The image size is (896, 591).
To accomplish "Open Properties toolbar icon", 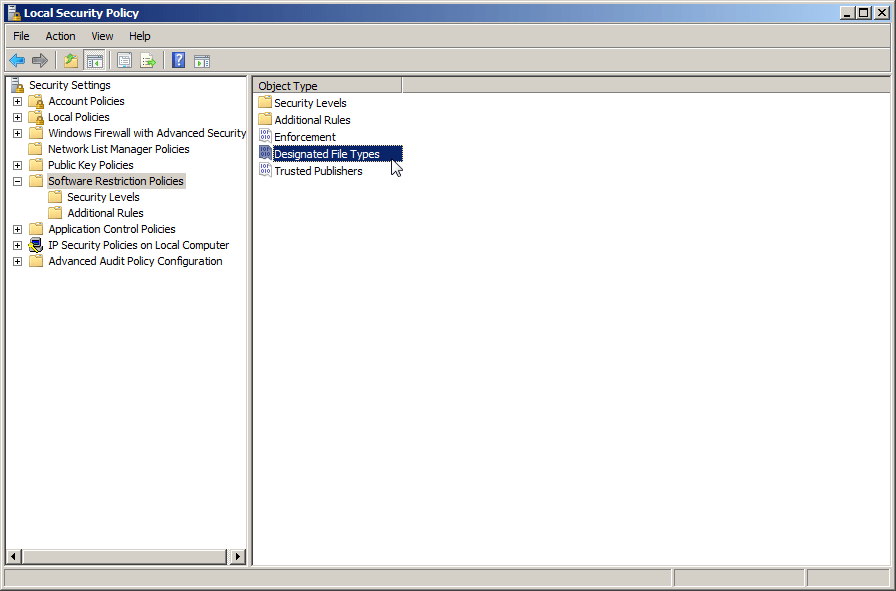I will 124,60.
